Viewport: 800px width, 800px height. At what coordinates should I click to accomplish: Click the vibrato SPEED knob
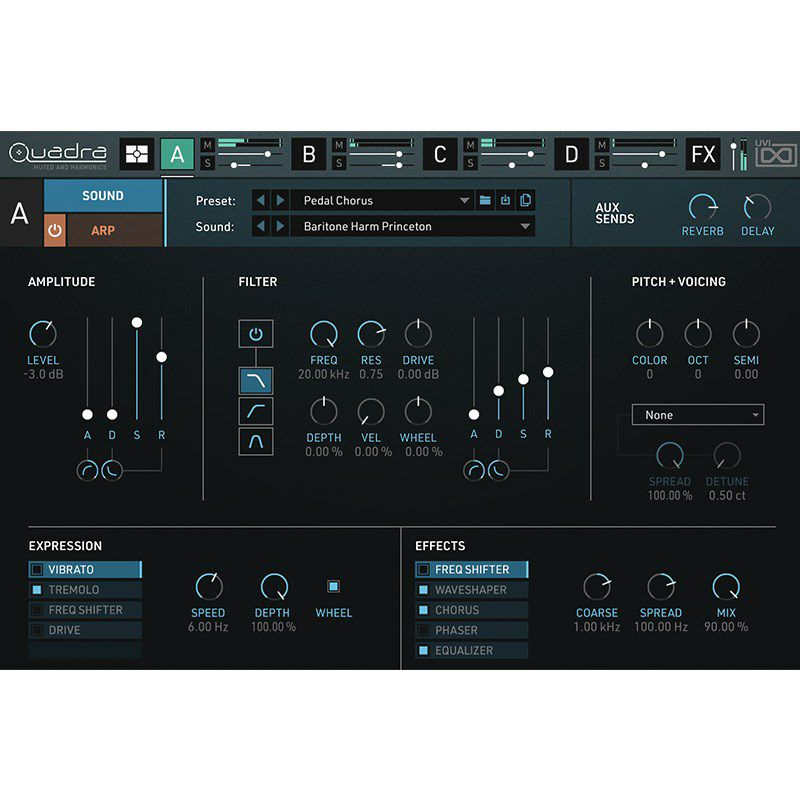click(x=209, y=587)
